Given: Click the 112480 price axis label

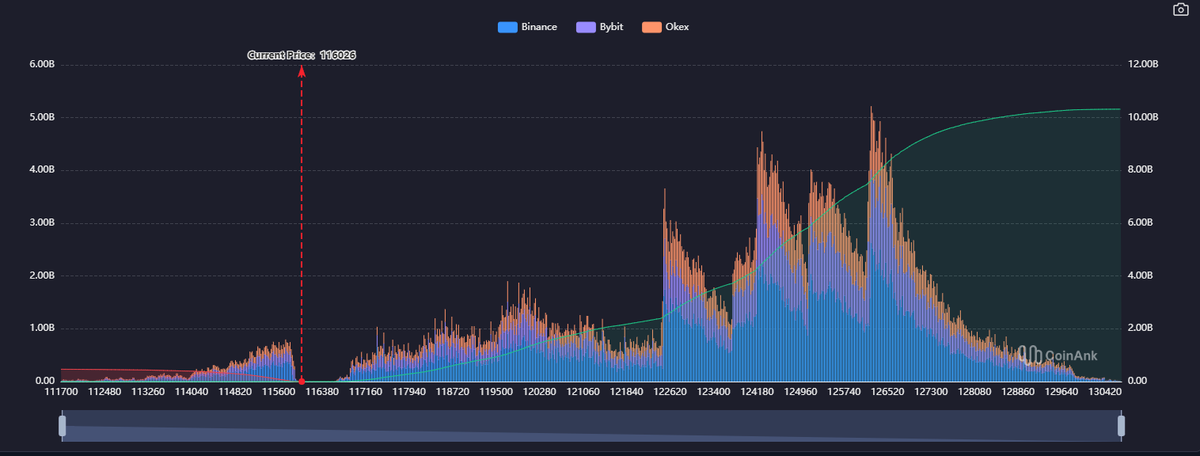Looking at the screenshot, I should pos(105,392).
